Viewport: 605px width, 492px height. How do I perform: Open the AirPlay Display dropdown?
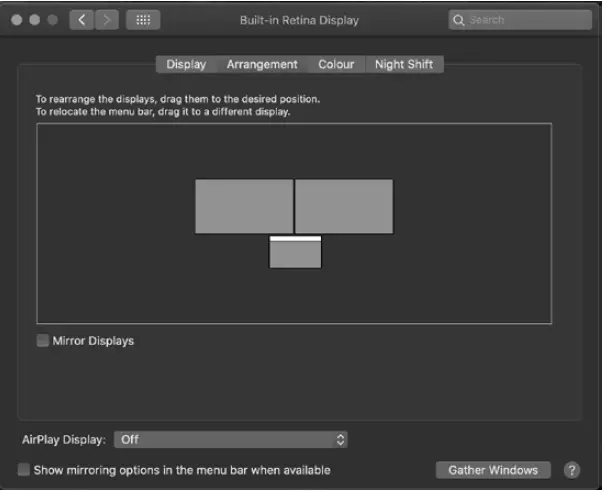230,440
